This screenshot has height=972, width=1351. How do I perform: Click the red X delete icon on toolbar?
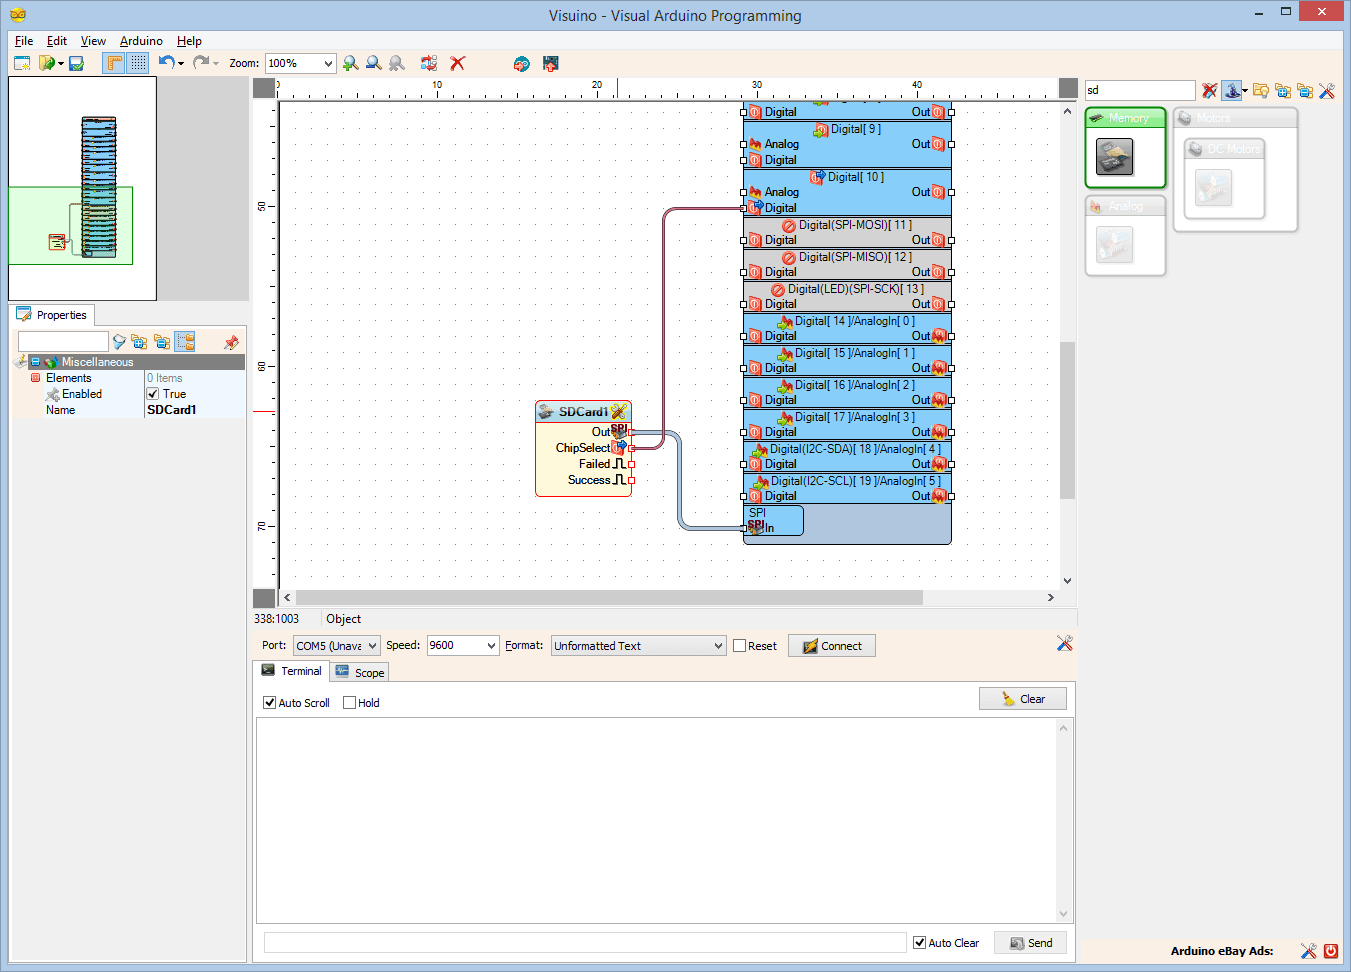[457, 63]
